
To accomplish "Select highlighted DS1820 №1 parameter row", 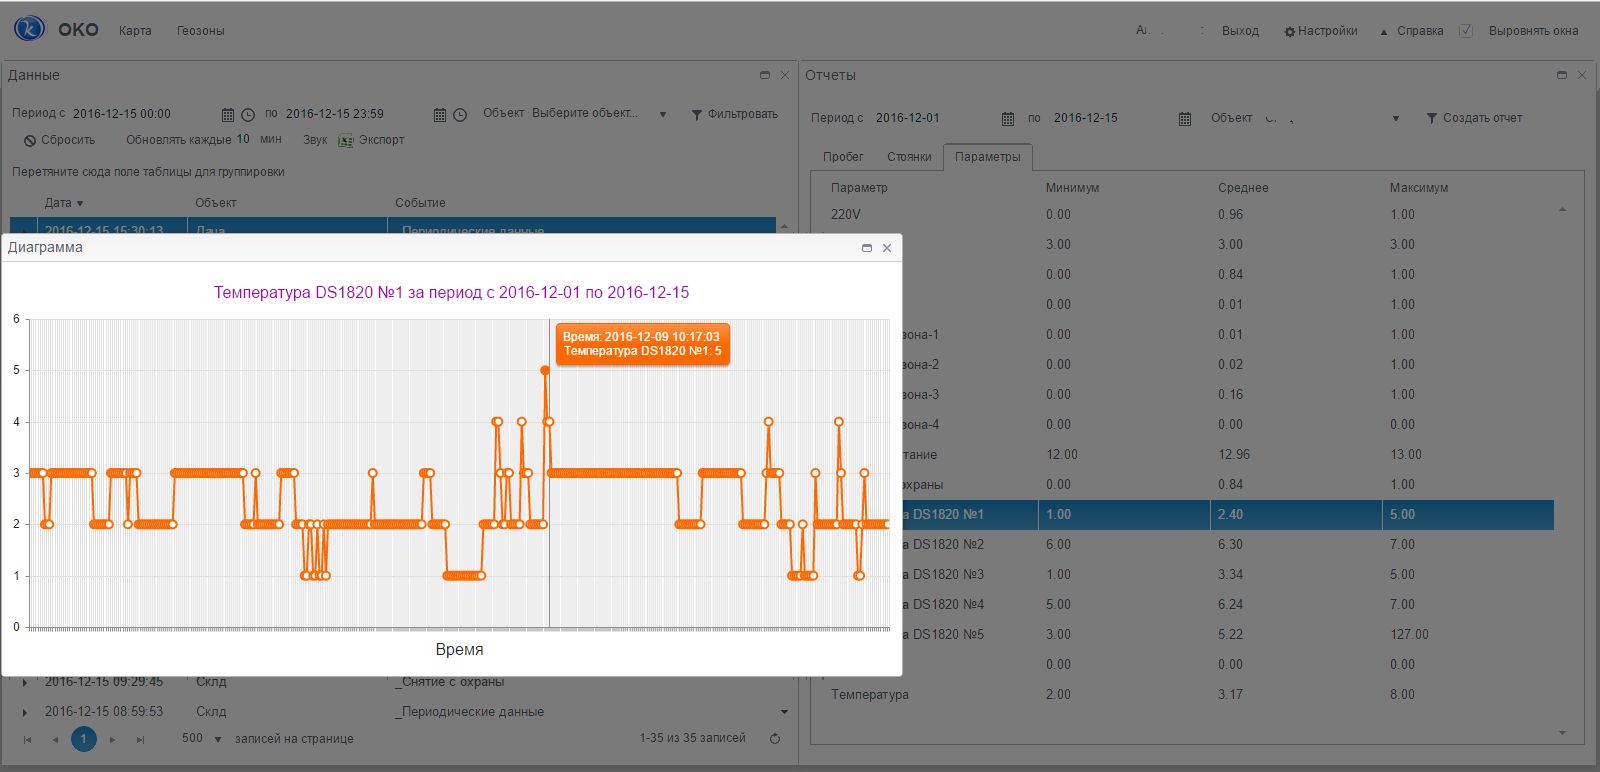I will (x=1228, y=515).
